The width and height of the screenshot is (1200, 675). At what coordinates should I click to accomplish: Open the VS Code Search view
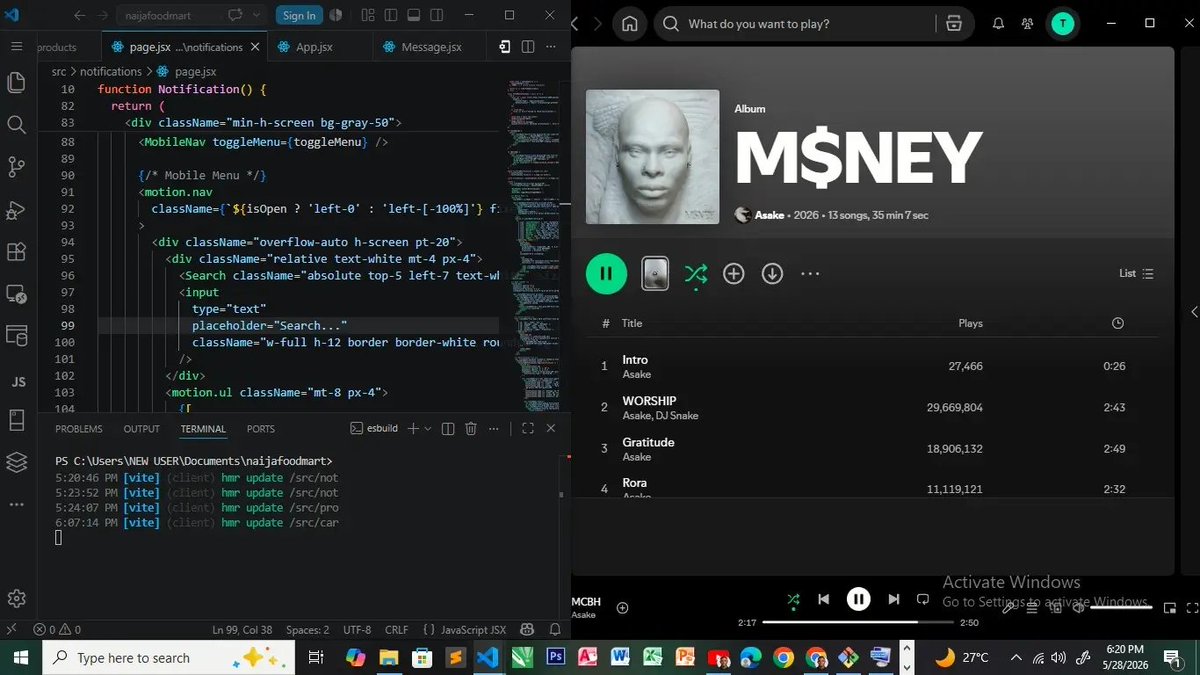[16, 125]
